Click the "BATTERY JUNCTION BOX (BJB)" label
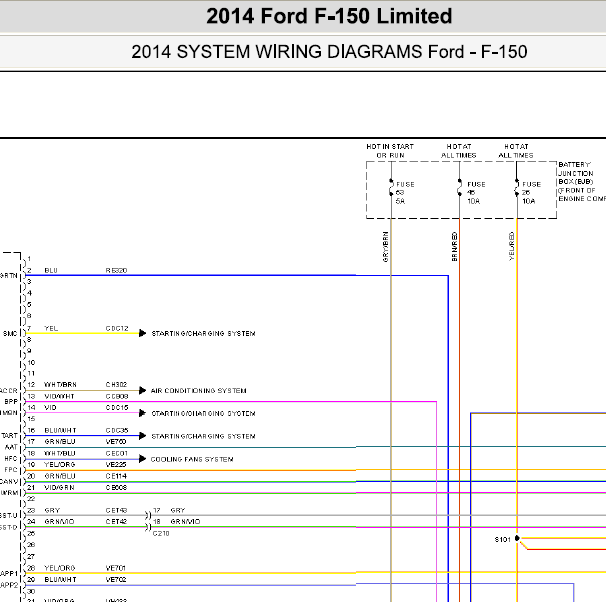The image size is (606, 602). coord(575,173)
